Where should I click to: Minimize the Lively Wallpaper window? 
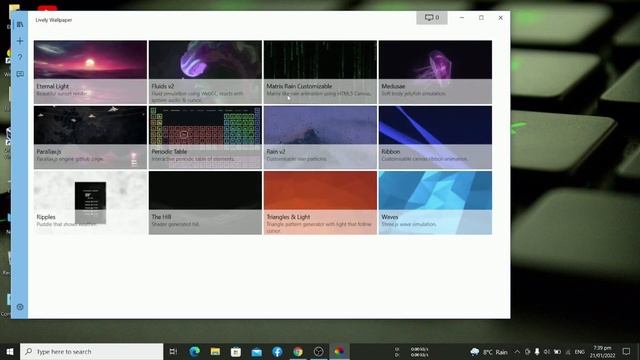point(462,18)
